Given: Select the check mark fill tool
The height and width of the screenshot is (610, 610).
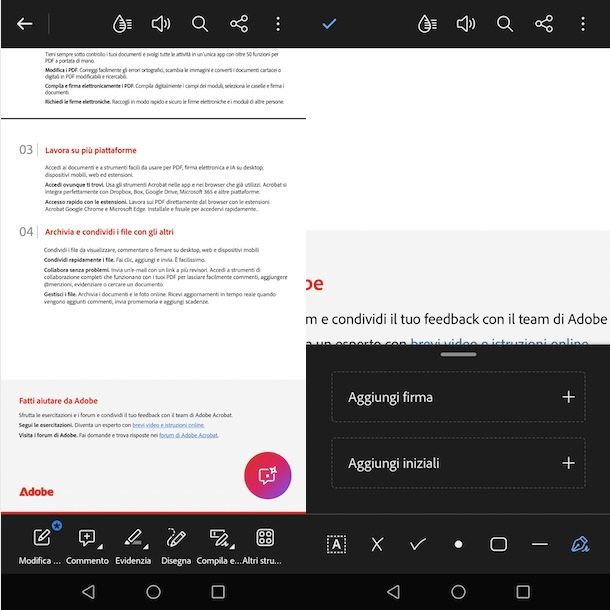Looking at the screenshot, I should coord(418,544).
